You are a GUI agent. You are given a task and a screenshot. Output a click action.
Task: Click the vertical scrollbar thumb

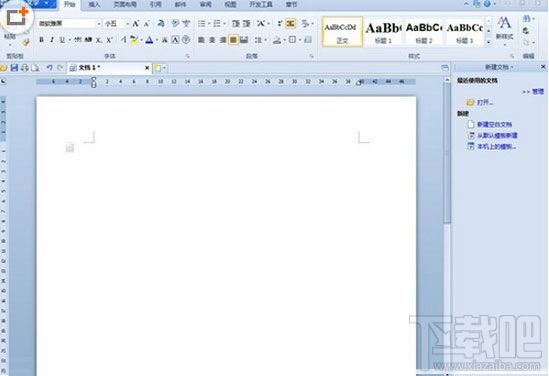click(447, 153)
